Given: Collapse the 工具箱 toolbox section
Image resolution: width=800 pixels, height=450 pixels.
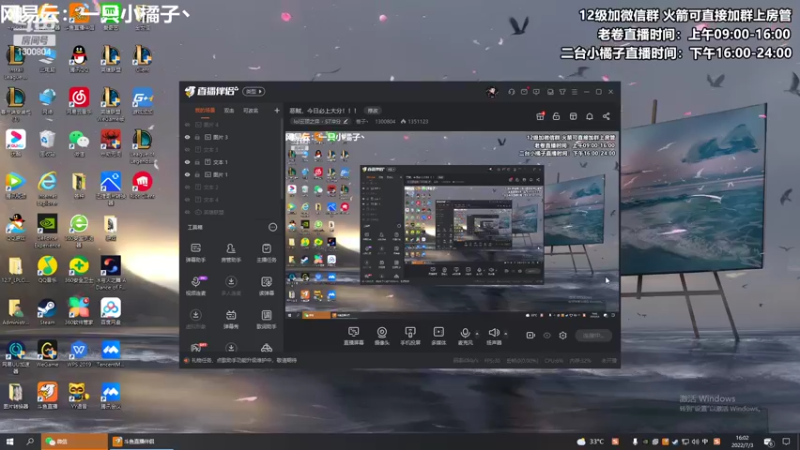Looking at the screenshot, I should coord(273,227).
